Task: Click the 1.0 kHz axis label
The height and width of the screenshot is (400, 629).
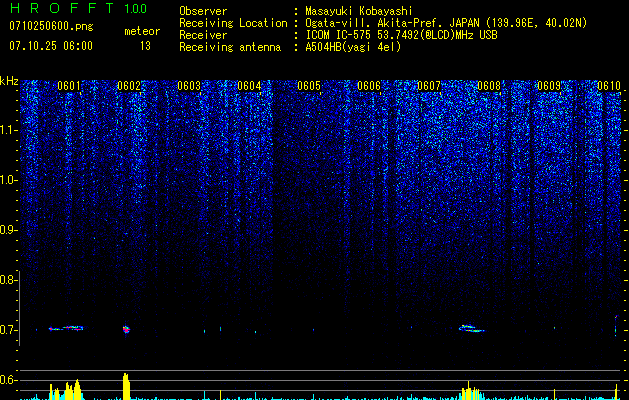Action: coord(9,180)
